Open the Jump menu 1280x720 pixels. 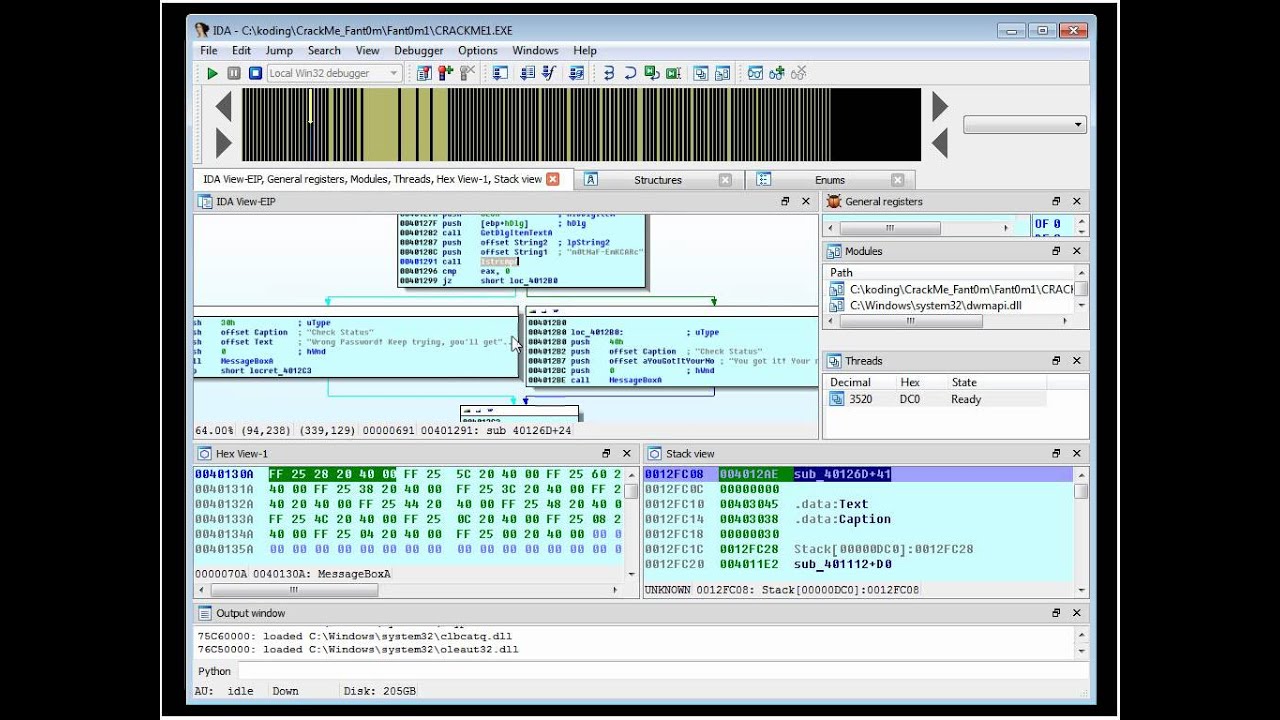point(279,51)
